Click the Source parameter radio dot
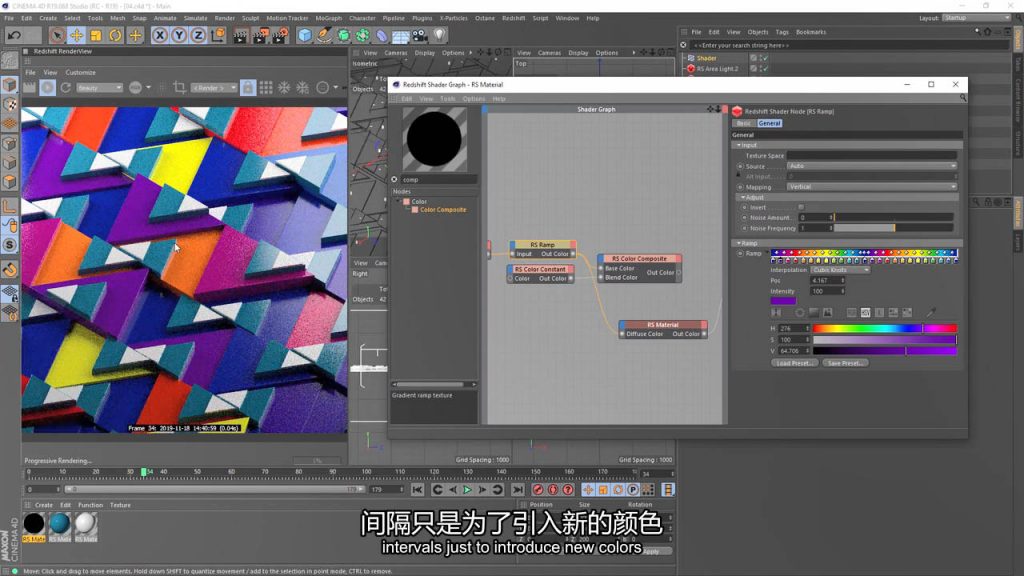This screenshot has width=1024, height=576. (x=741, y=167)
